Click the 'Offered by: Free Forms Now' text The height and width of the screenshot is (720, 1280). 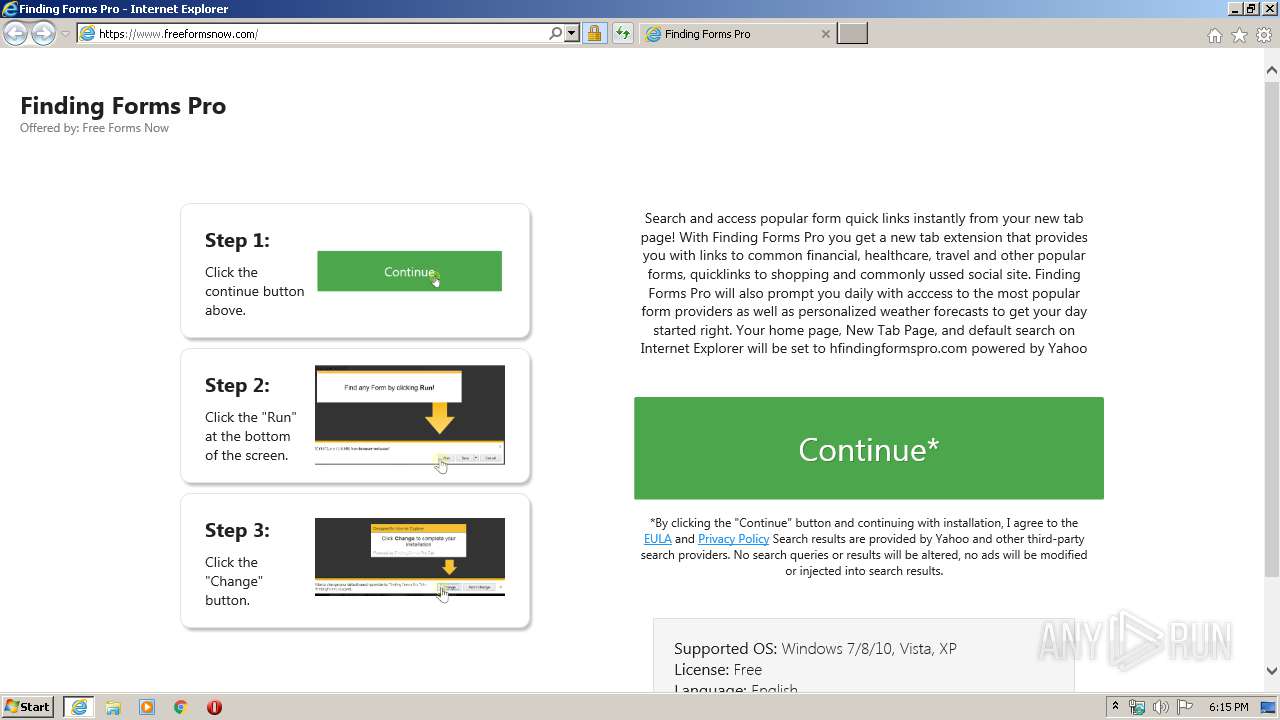click(x=94, y=128)
